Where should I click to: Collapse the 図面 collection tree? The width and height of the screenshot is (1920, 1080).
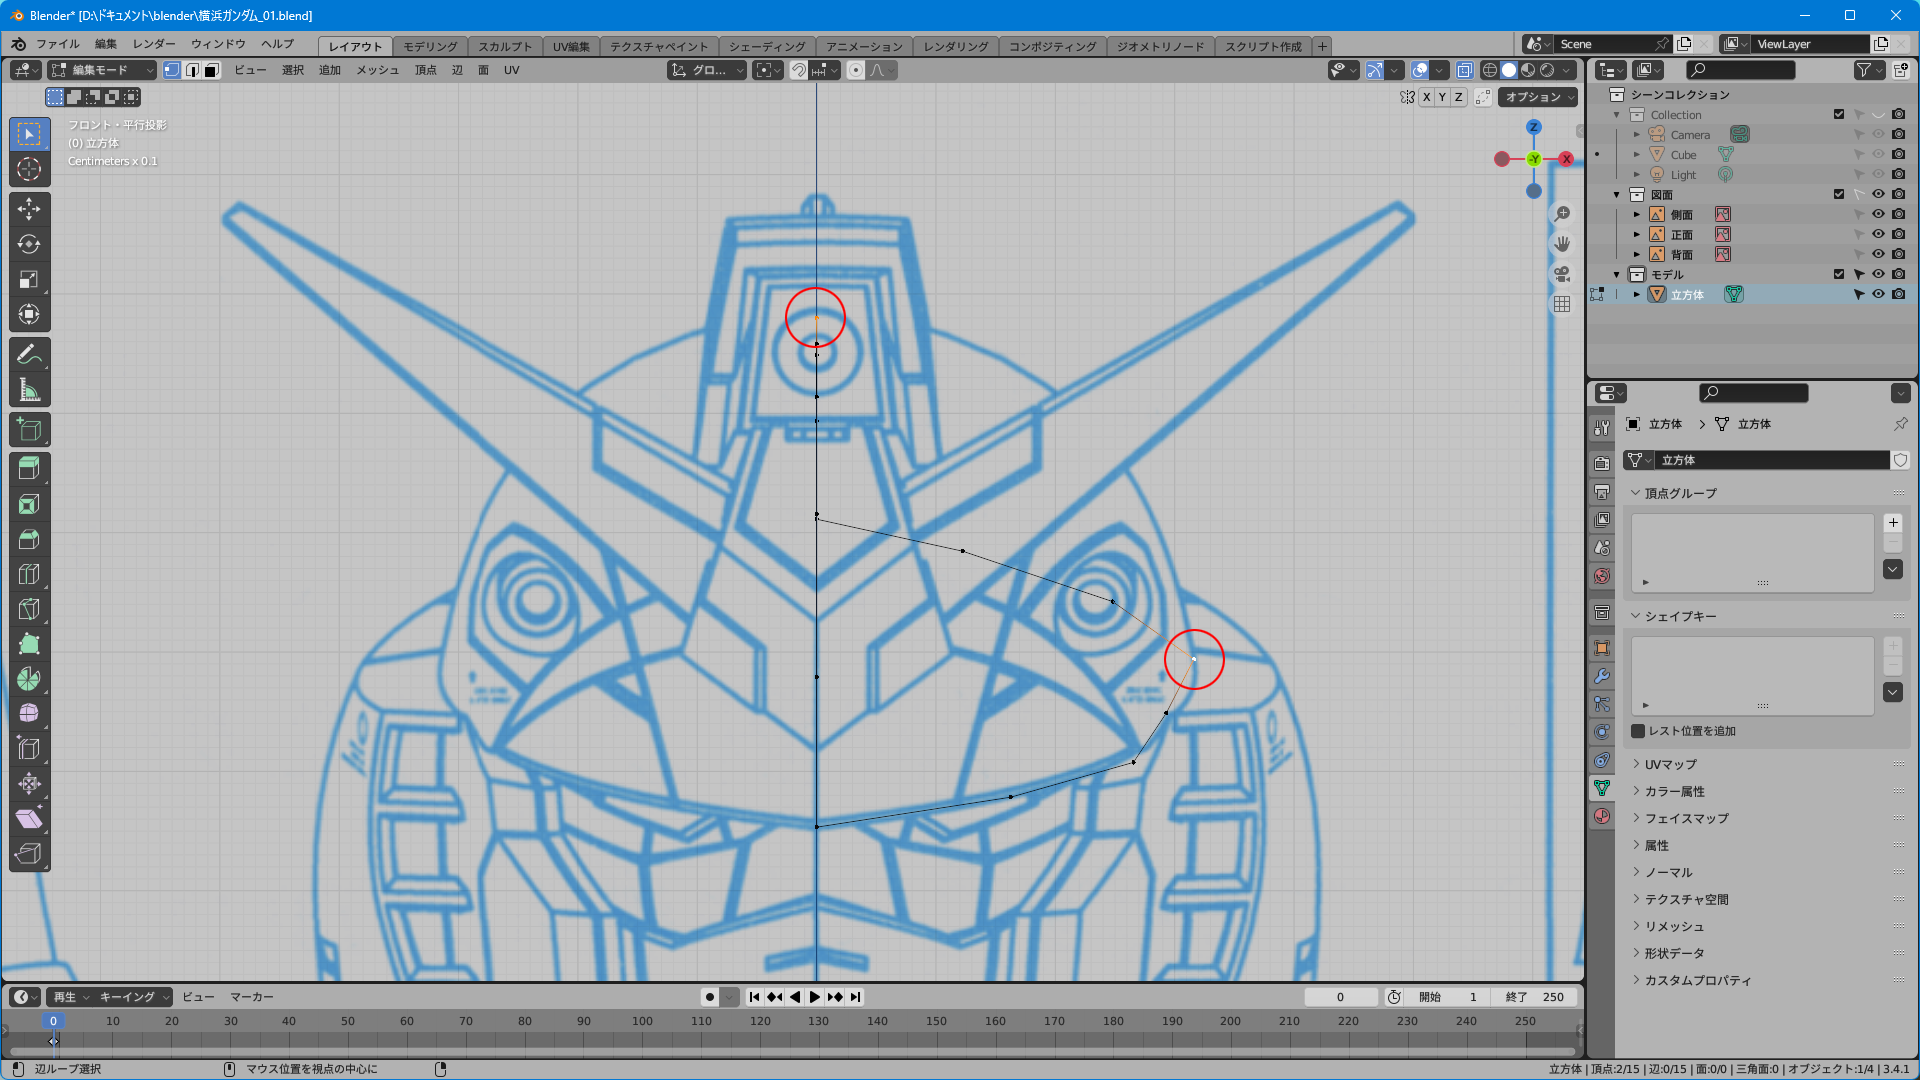(x=1616, y=195)
